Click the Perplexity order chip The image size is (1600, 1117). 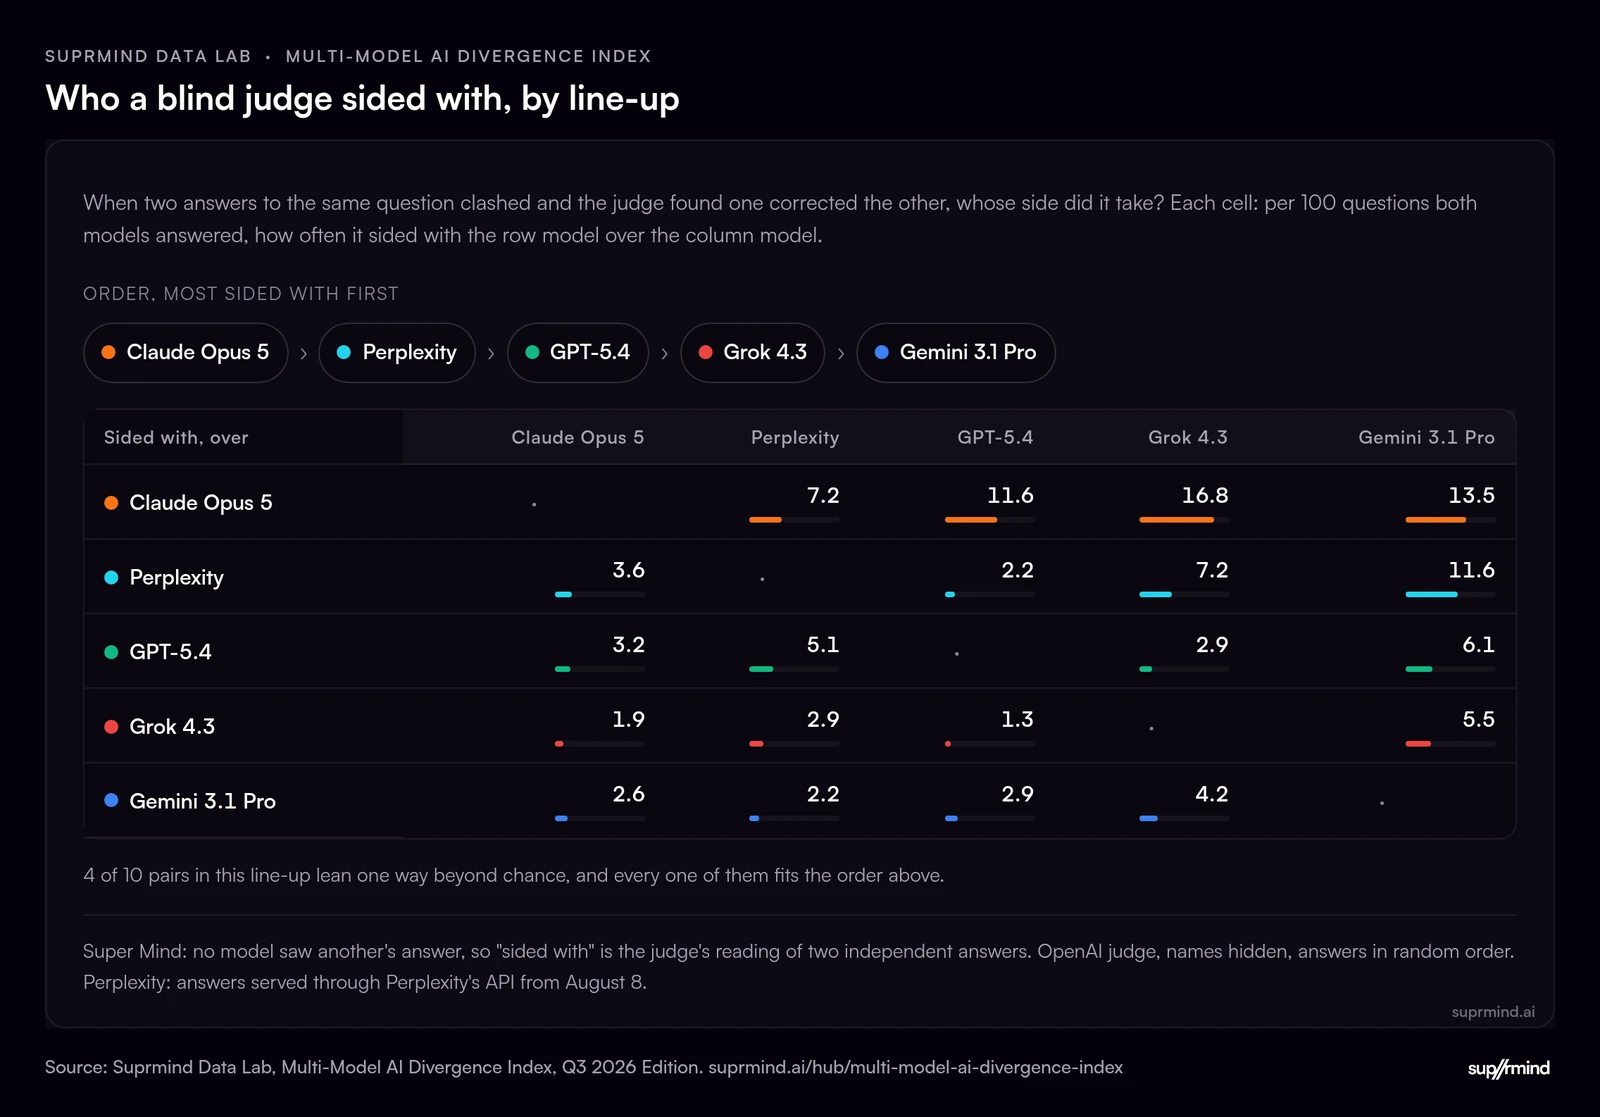(x=397, y=352)
